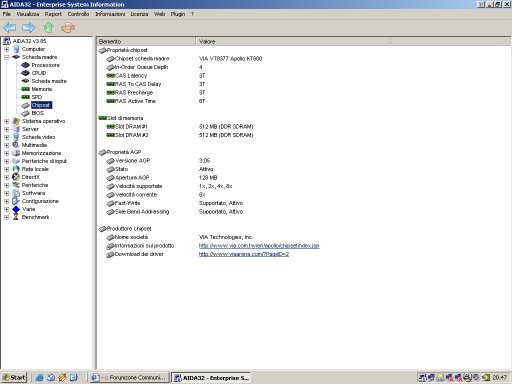Click the Elemento column header
The width and height of the screenshot is (512, 384).
146,41
